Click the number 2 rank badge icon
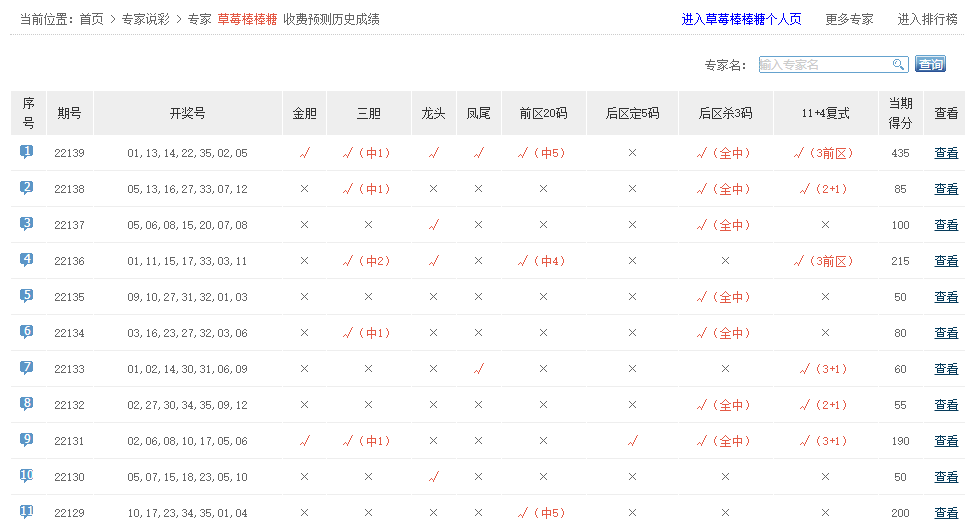This screenshot has height=521, width=965. [x=27, y=188]
